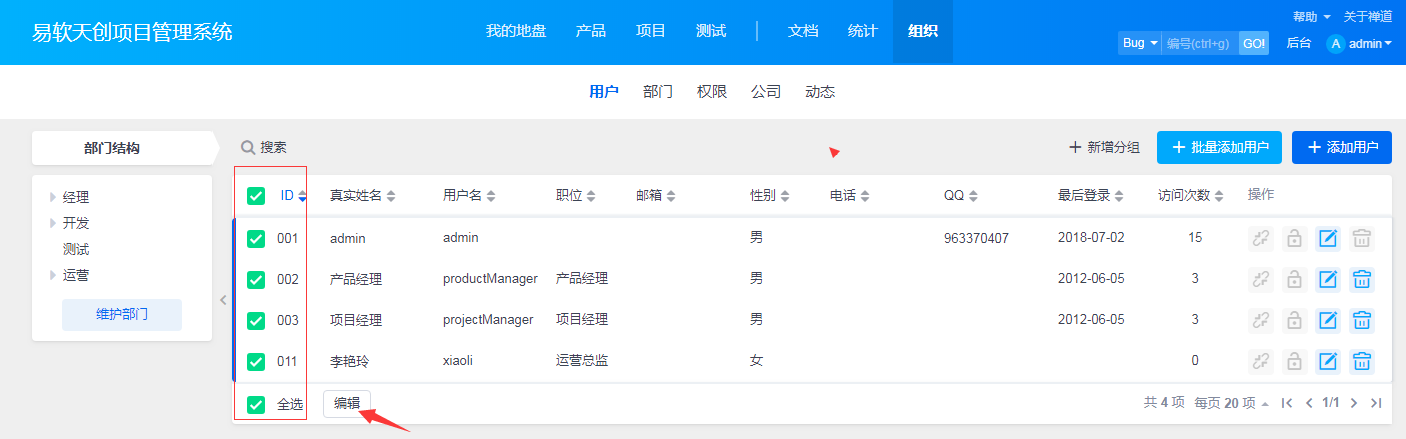Switch to the 公司 sub-tab
The image size is (1406, 439).
point(766,92)
